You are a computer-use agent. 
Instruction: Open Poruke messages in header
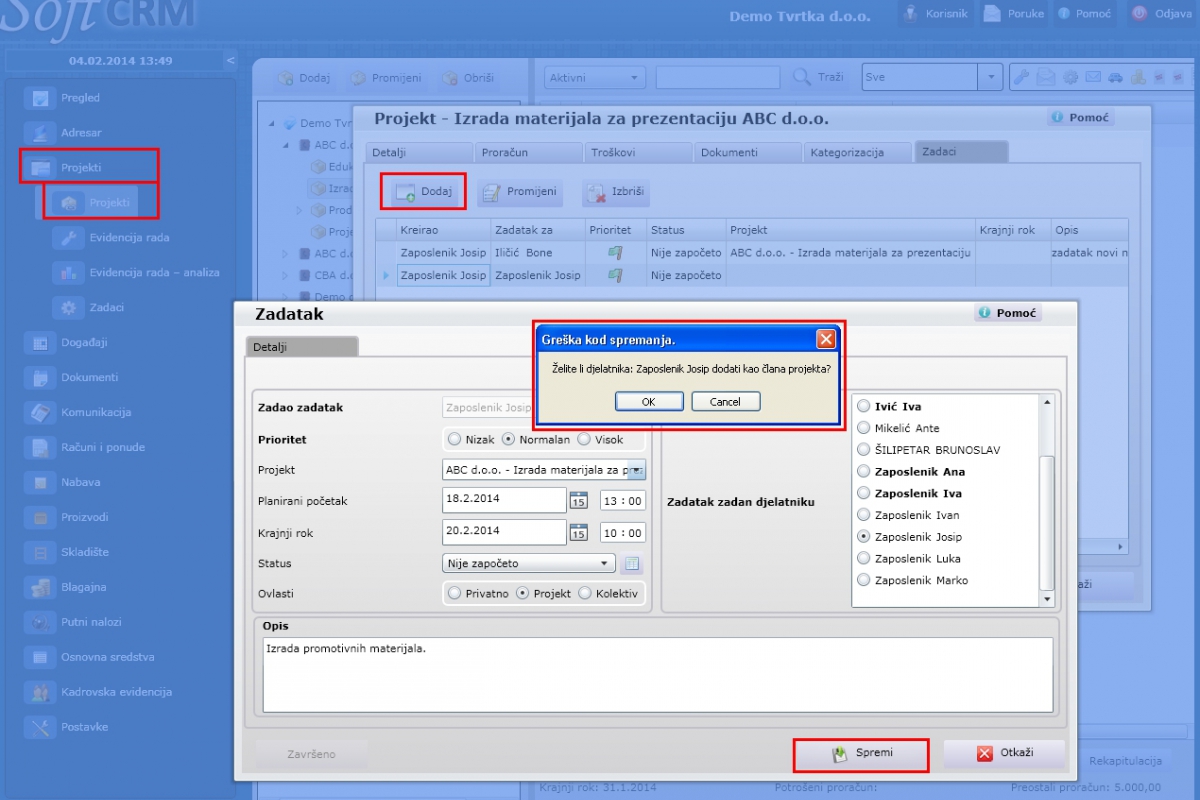tap(1014, 14)
